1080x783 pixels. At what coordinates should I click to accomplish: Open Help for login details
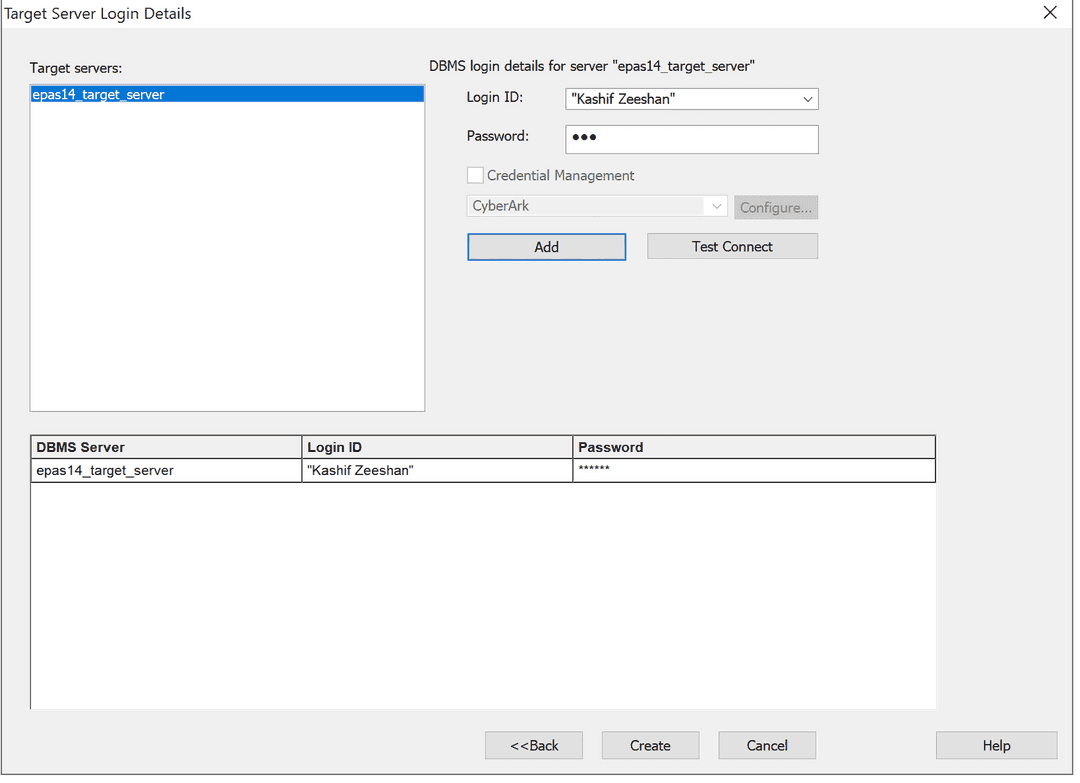(x=996, y=745)
